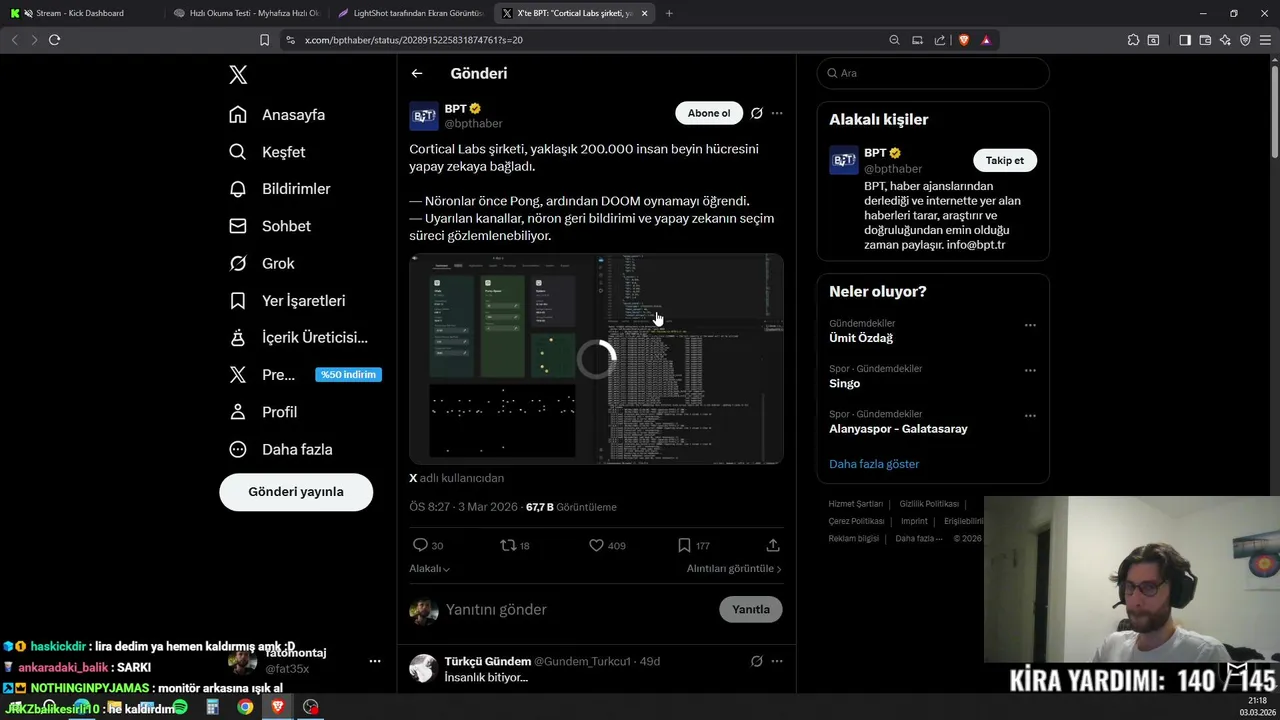Click the X logo in sidebar

tap(238, 74)
